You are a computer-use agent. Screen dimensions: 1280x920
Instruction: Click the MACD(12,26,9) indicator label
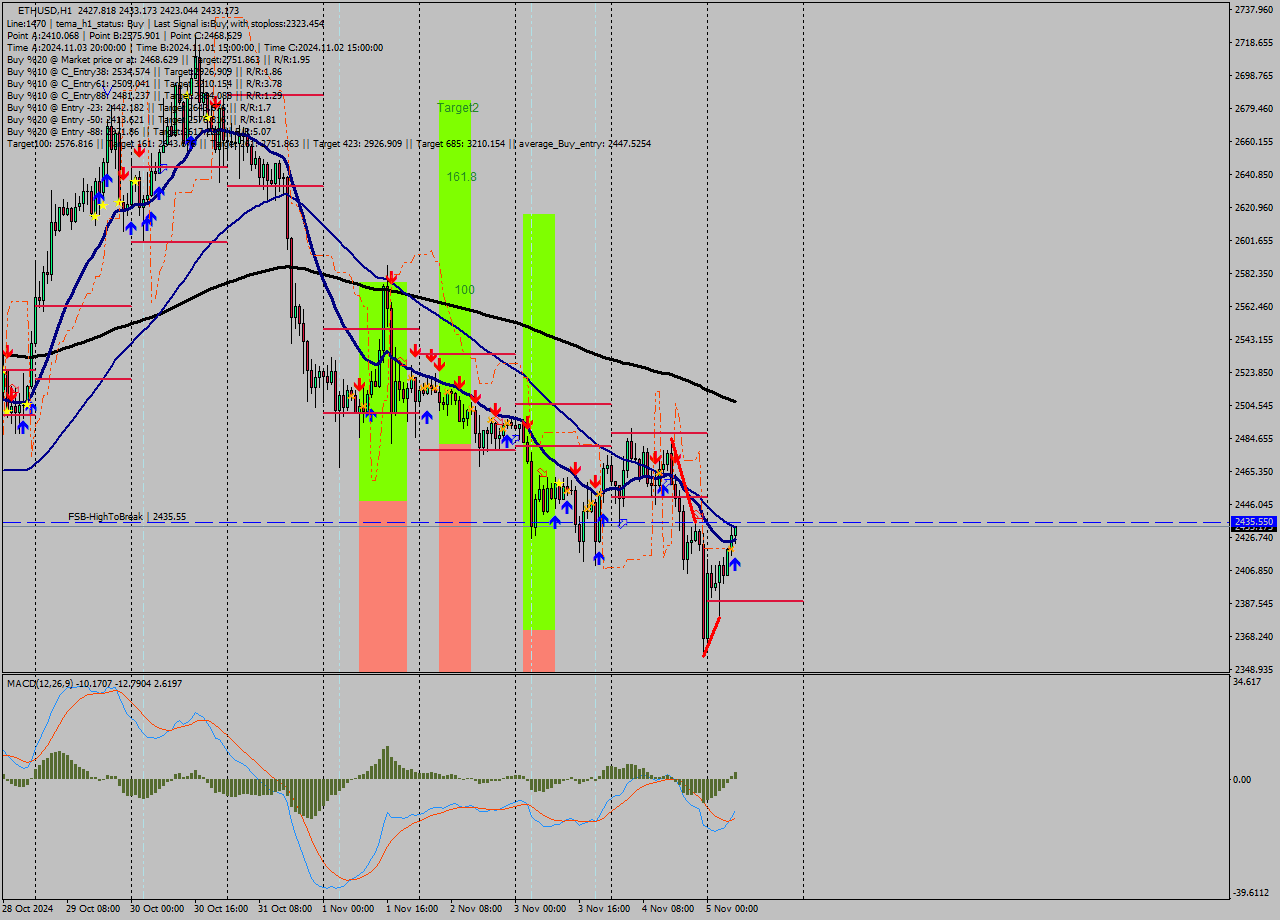pyautogui.click(x=94, y=683)
